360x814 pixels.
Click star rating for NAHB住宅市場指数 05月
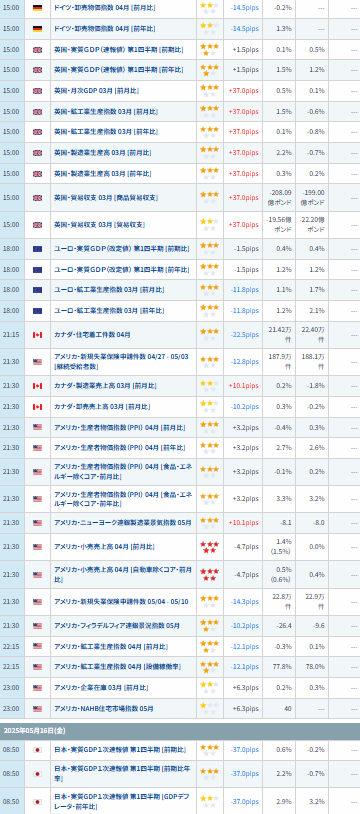point(209,708)
